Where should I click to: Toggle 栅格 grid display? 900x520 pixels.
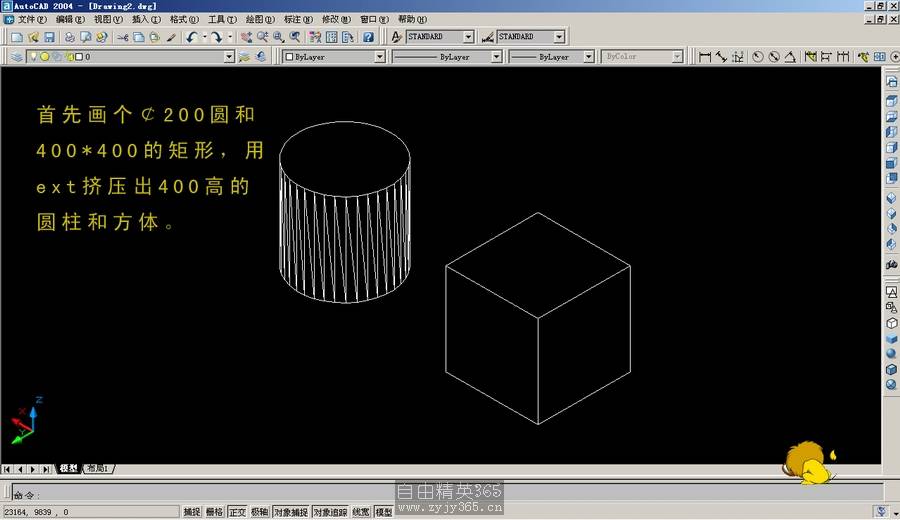(214, 512)
